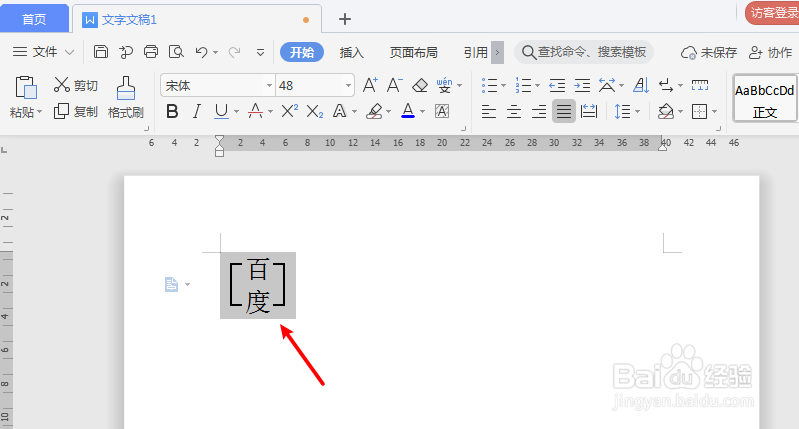Click the shading paint bucket icon
The height and width of the screenshot is (429, 799).
click(665, 111)
